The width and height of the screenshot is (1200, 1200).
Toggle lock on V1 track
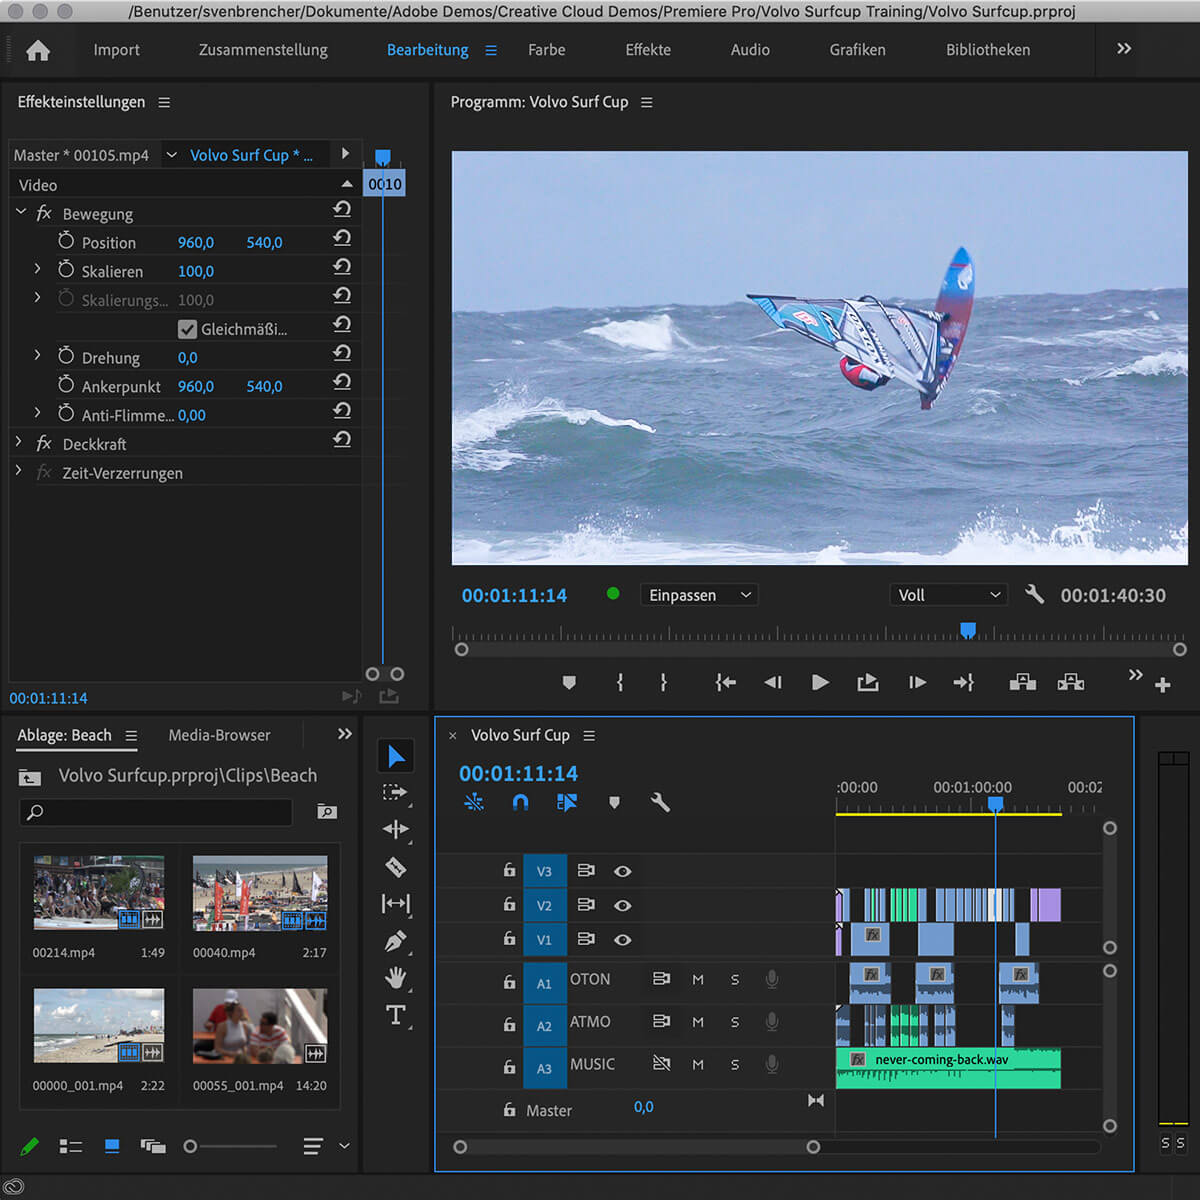point(509,939)
